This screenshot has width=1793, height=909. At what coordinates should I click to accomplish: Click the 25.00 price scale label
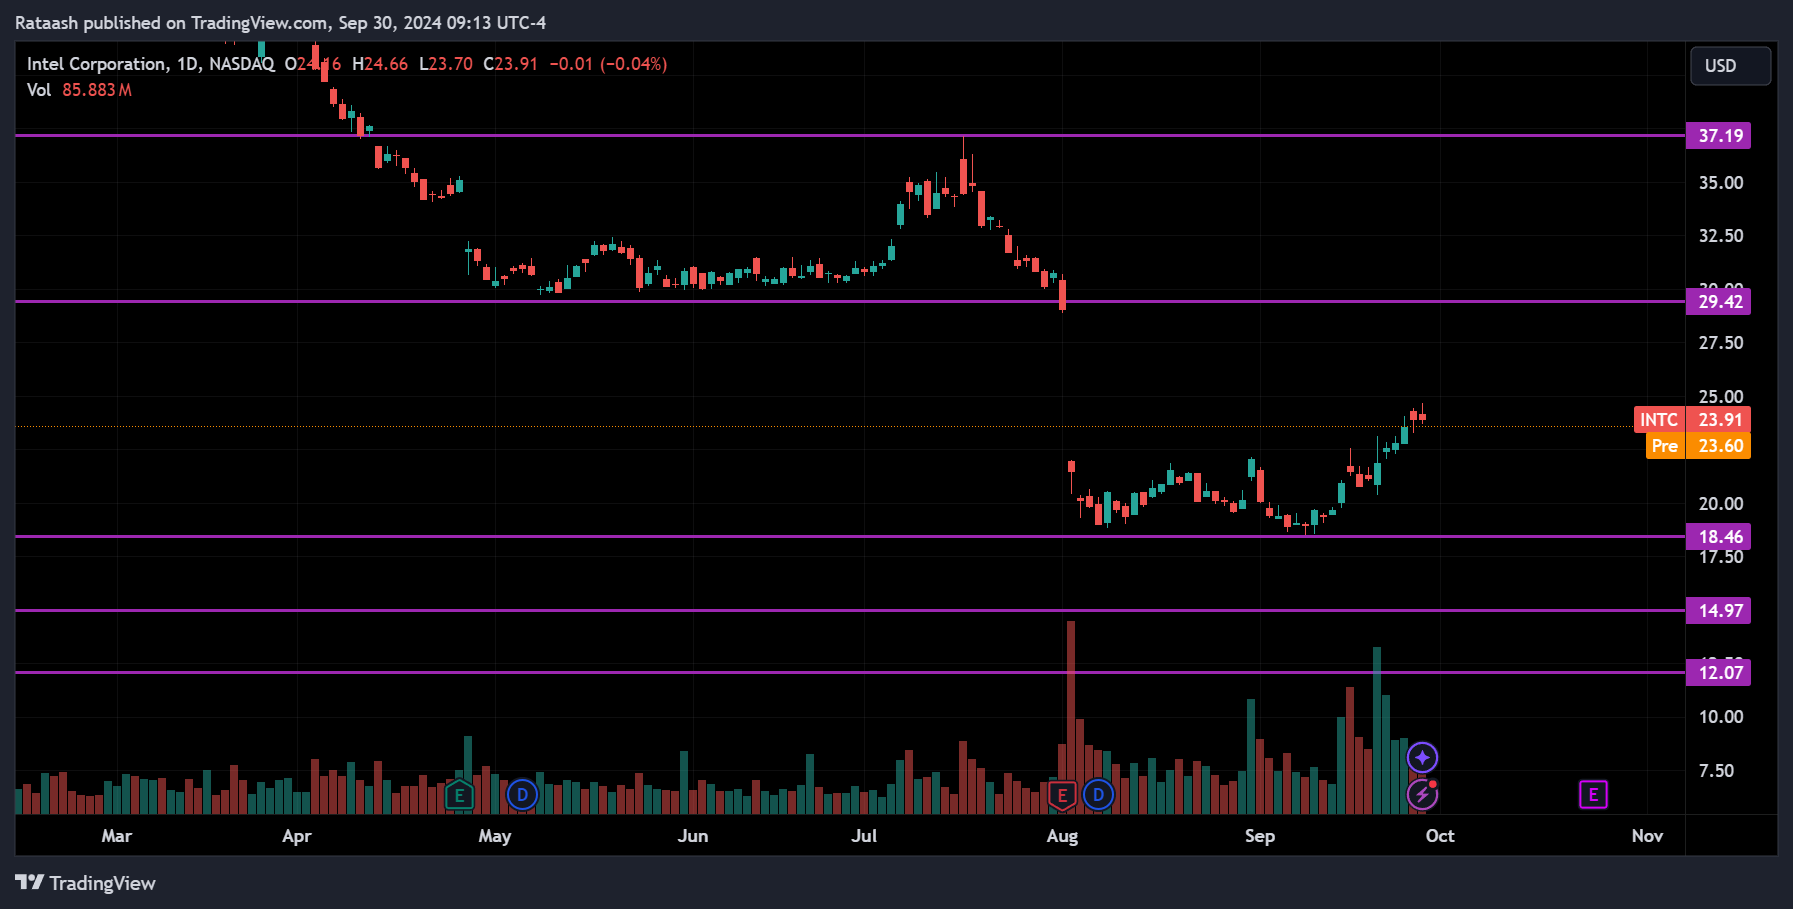1721,397
